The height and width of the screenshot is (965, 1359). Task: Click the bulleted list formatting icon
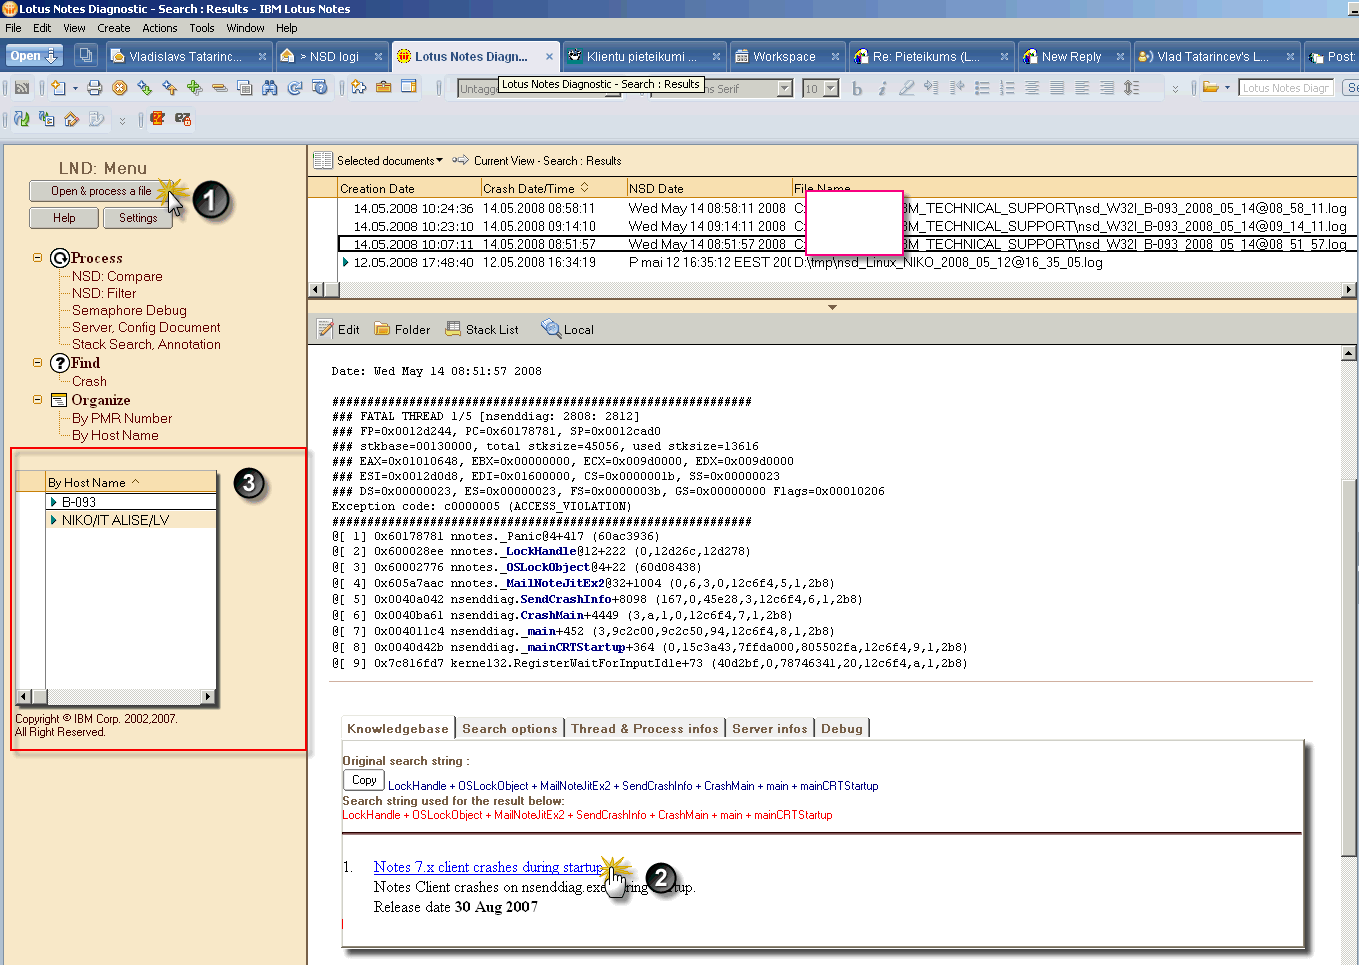pyautogui.click(x=982, y=88)
